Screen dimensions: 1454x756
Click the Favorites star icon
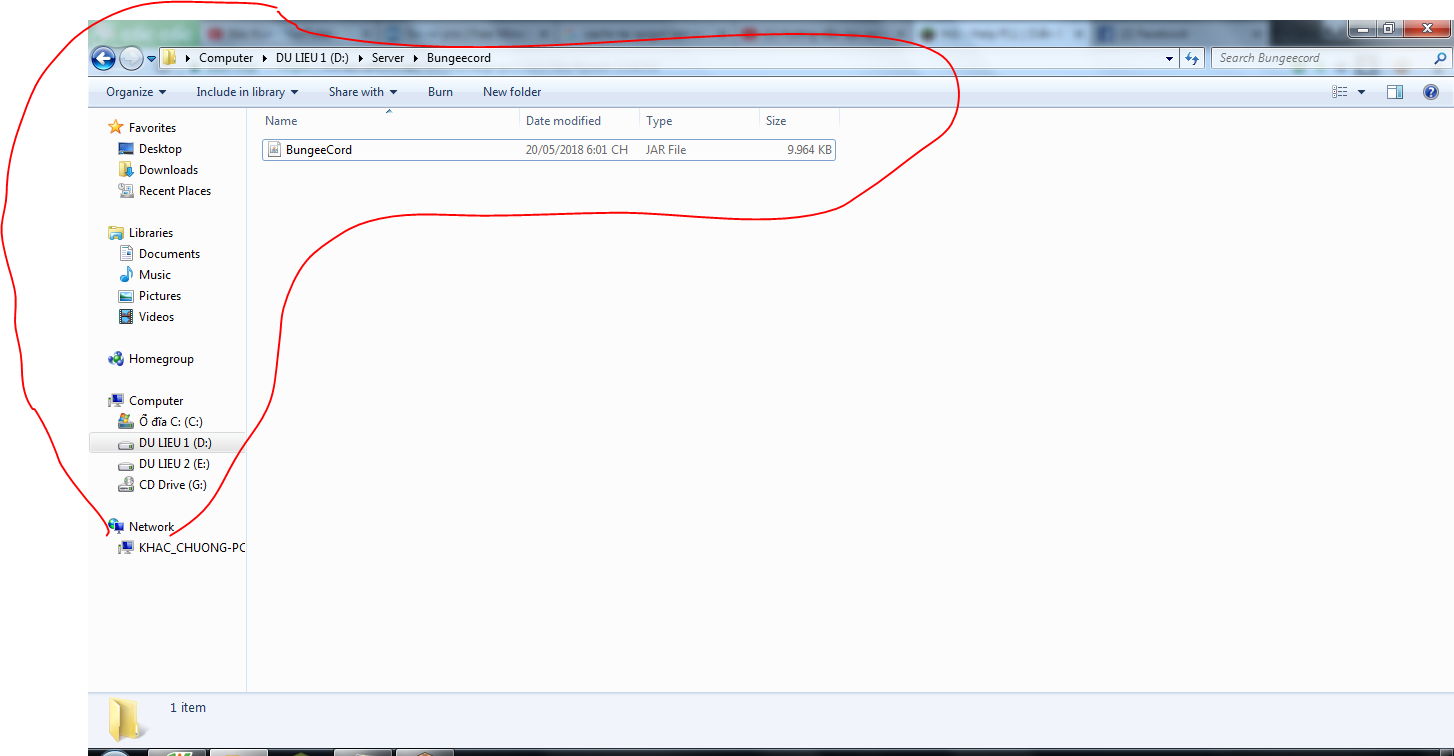tap(116, 128)
